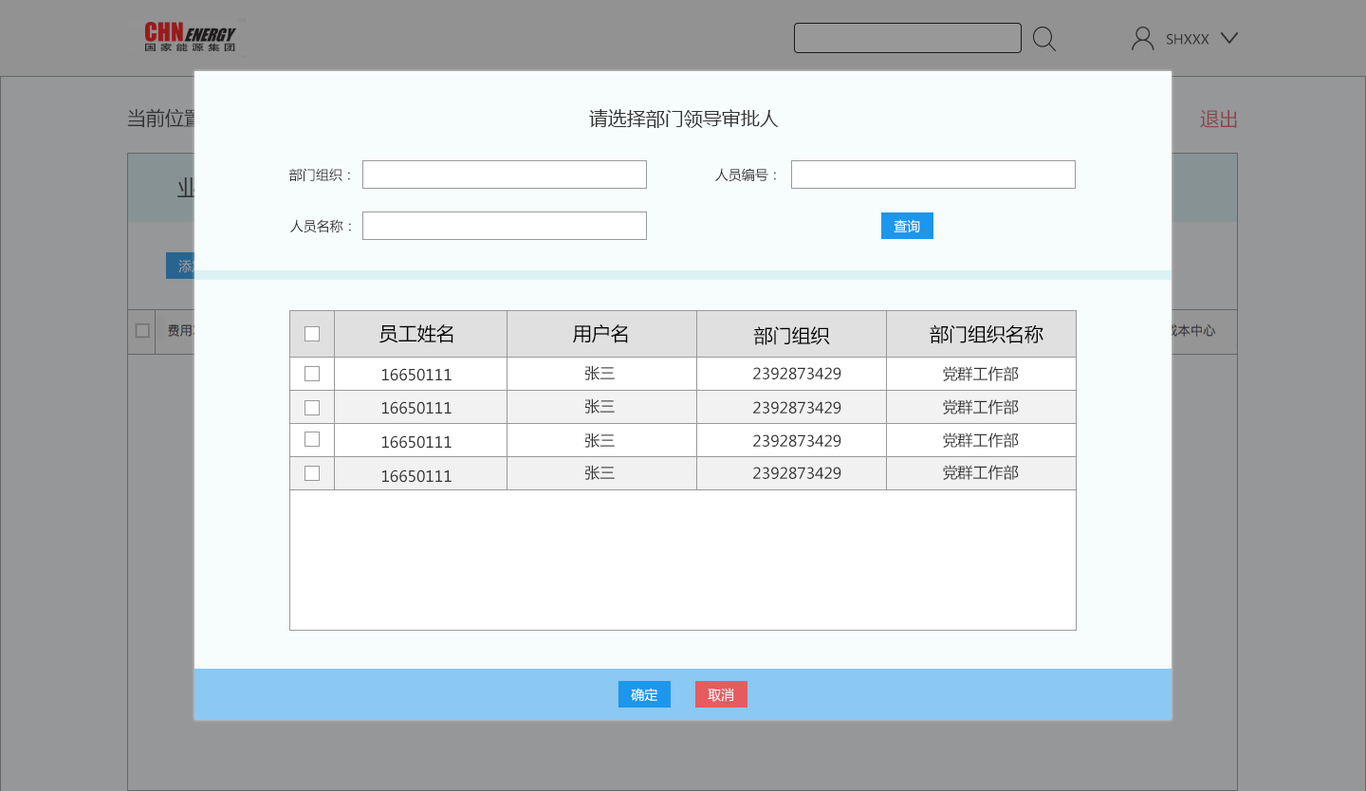1366x791 pixels.
Task: Toggle the checkbox in the background page table header
Action: click(142, 330)
